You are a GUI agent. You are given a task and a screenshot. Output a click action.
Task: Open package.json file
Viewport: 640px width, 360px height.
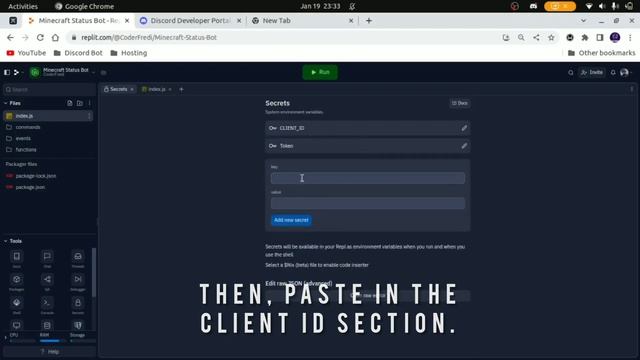point(30,187)
